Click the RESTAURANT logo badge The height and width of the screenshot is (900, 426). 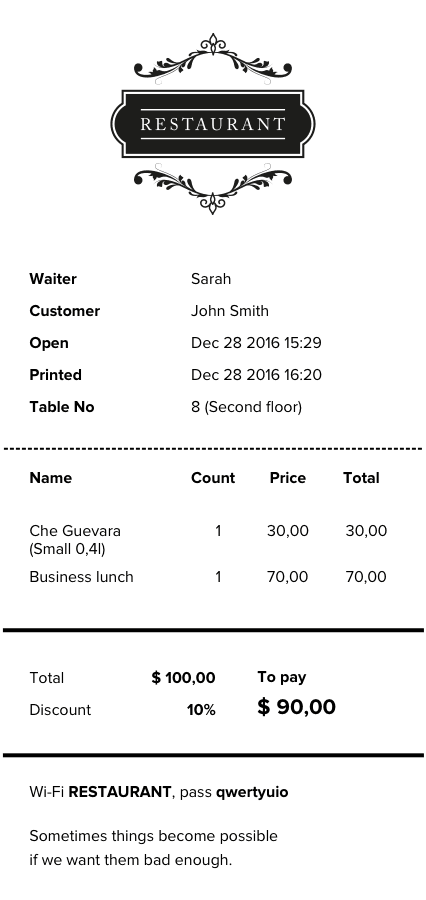[x=213, y=123]
